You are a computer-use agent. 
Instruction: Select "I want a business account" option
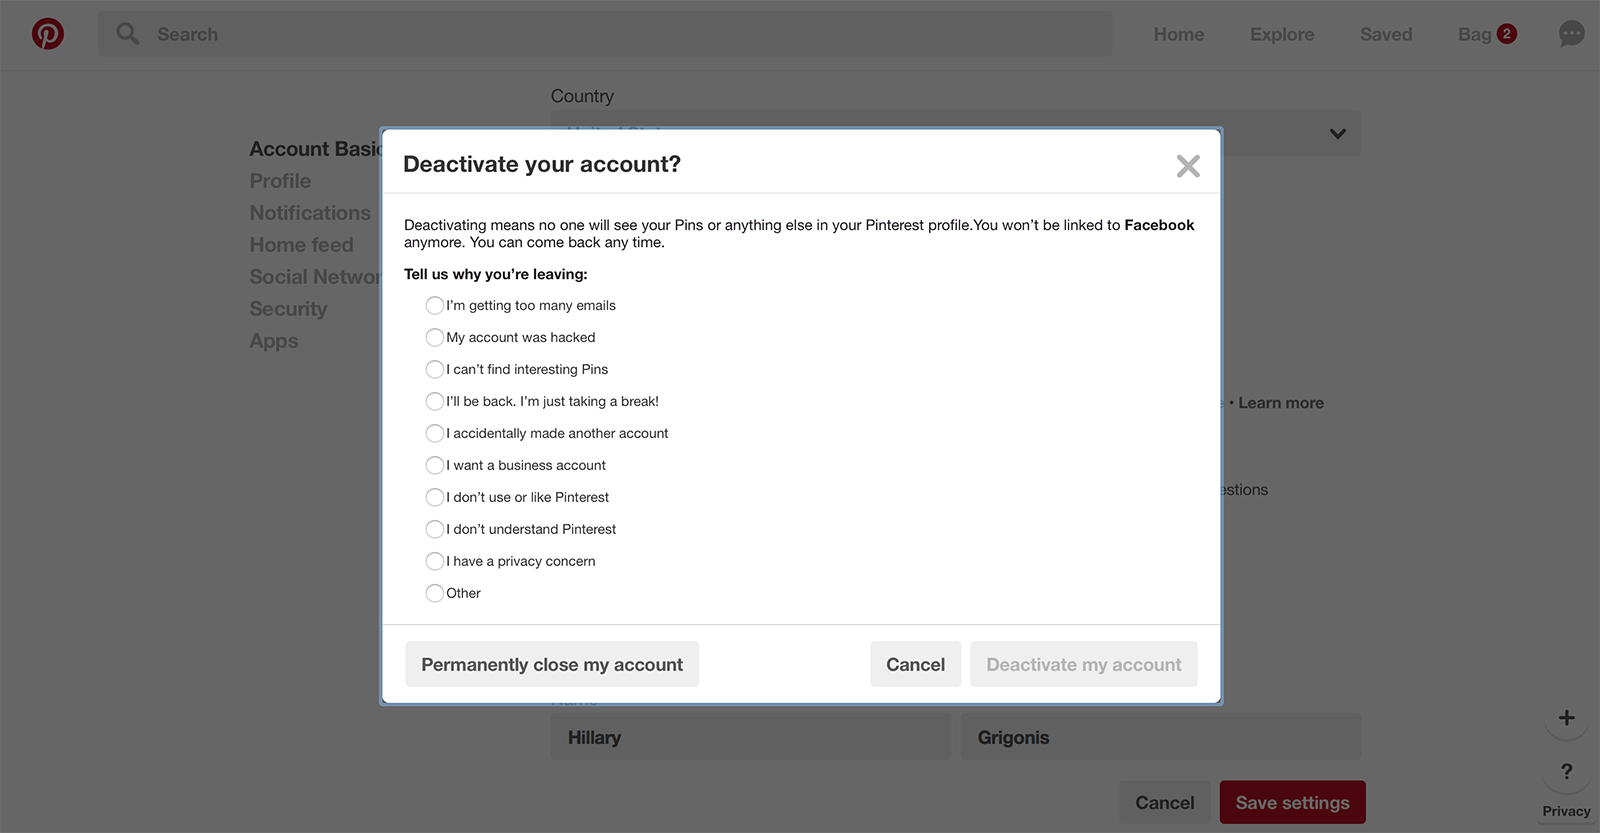[435, 465]
